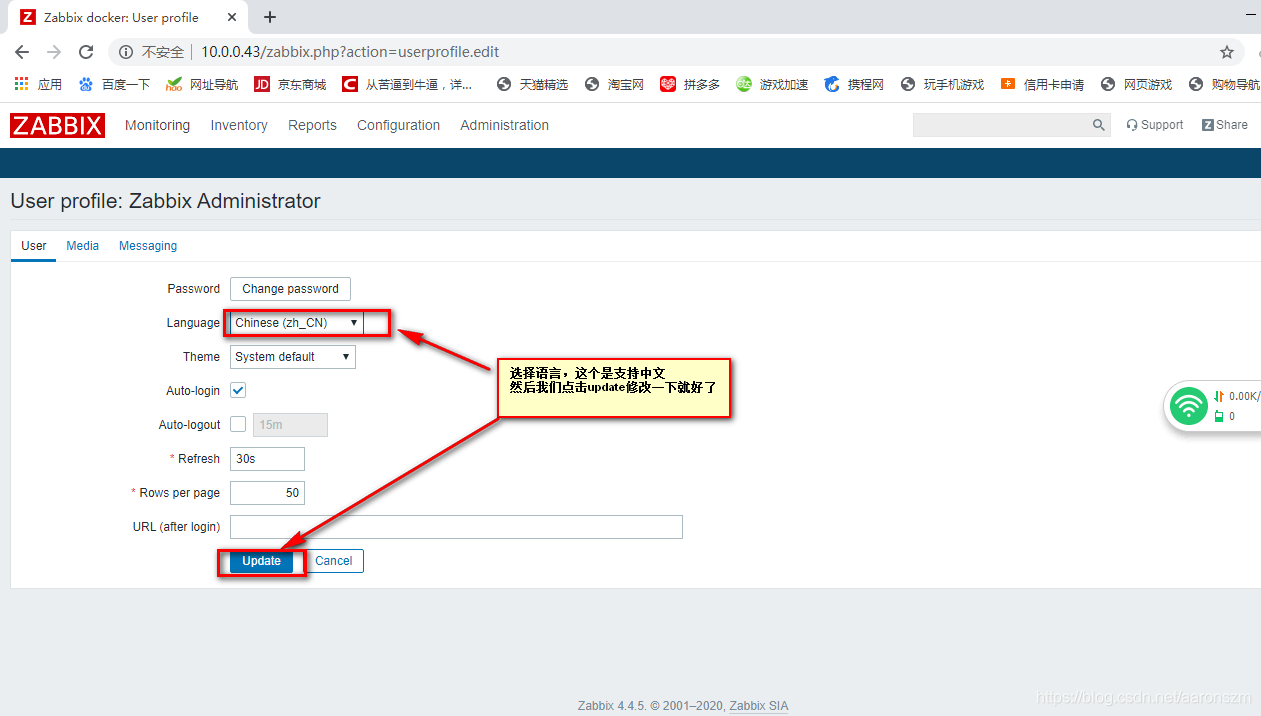The width and height of the screenshot is (1261, 716).
Task: Click the Cancel button
Action: click(334, 561)
